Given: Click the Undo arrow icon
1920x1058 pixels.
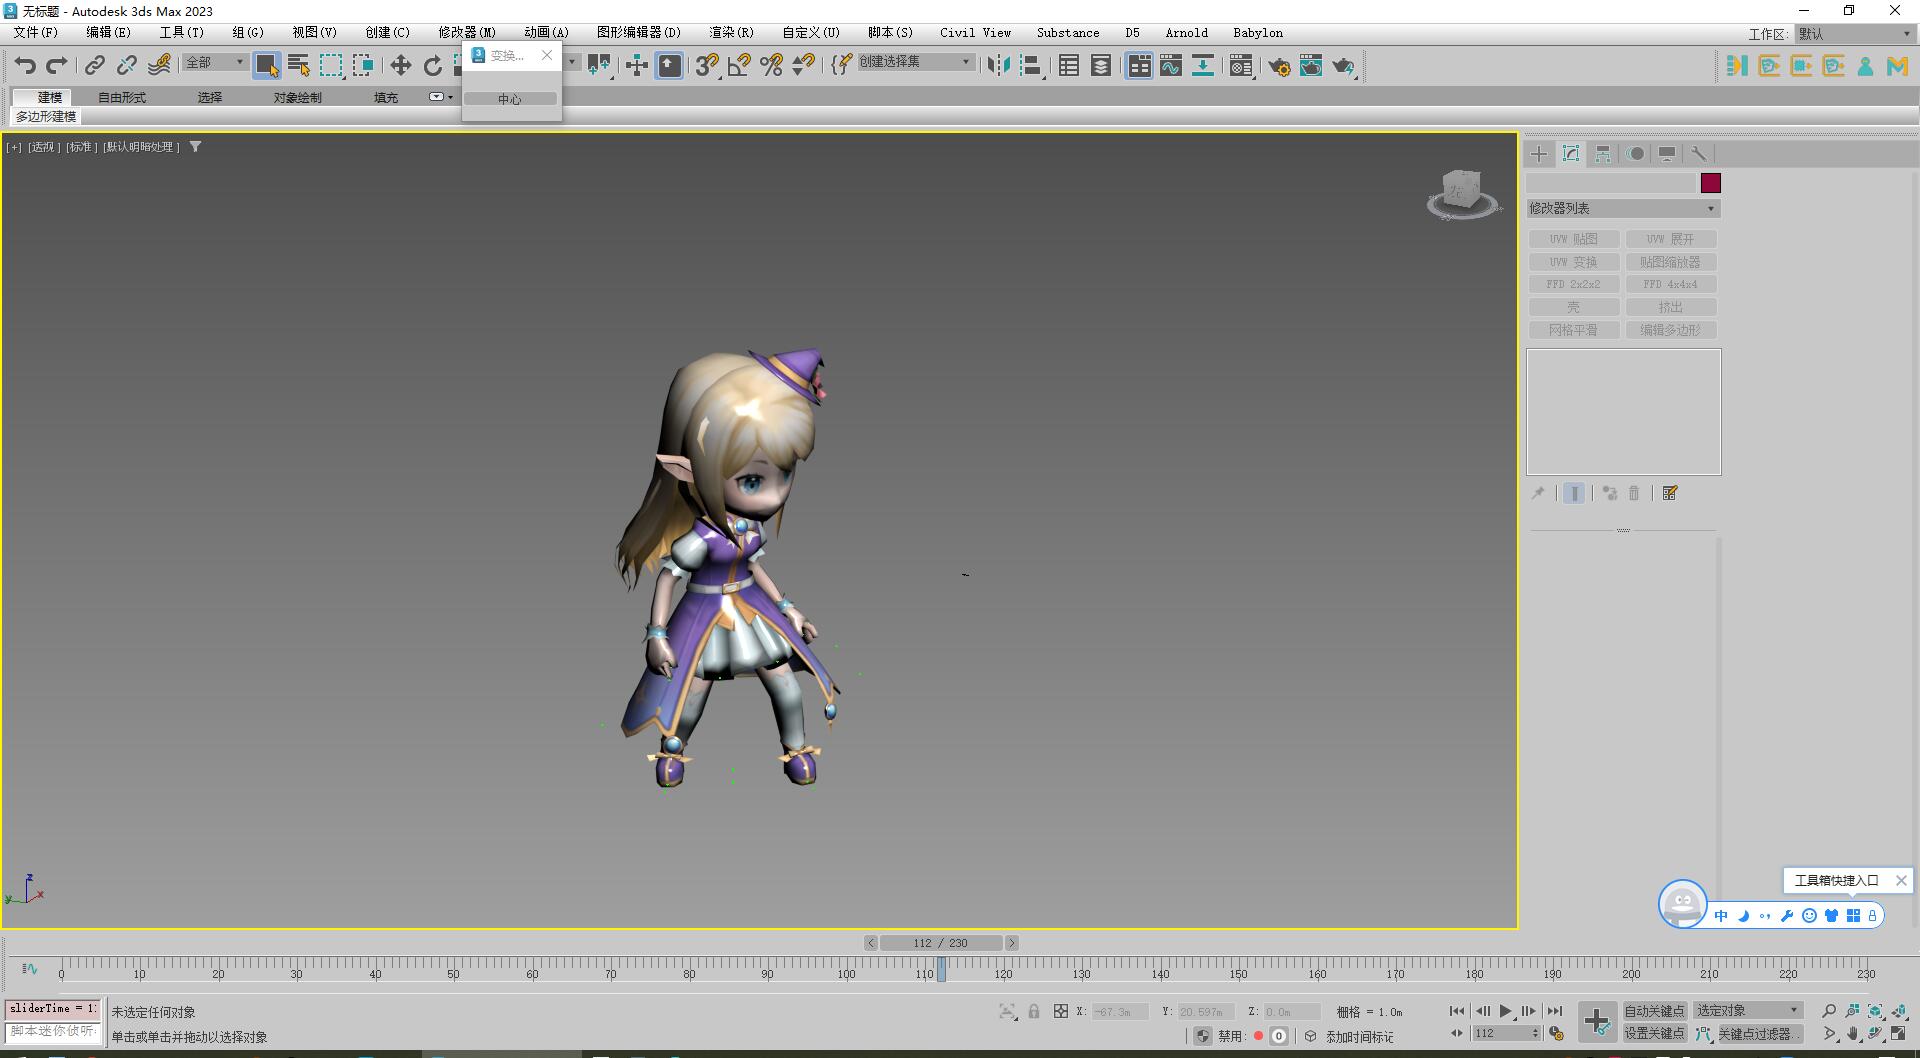Looking at the screenshot, I should (x=25, y=66).
